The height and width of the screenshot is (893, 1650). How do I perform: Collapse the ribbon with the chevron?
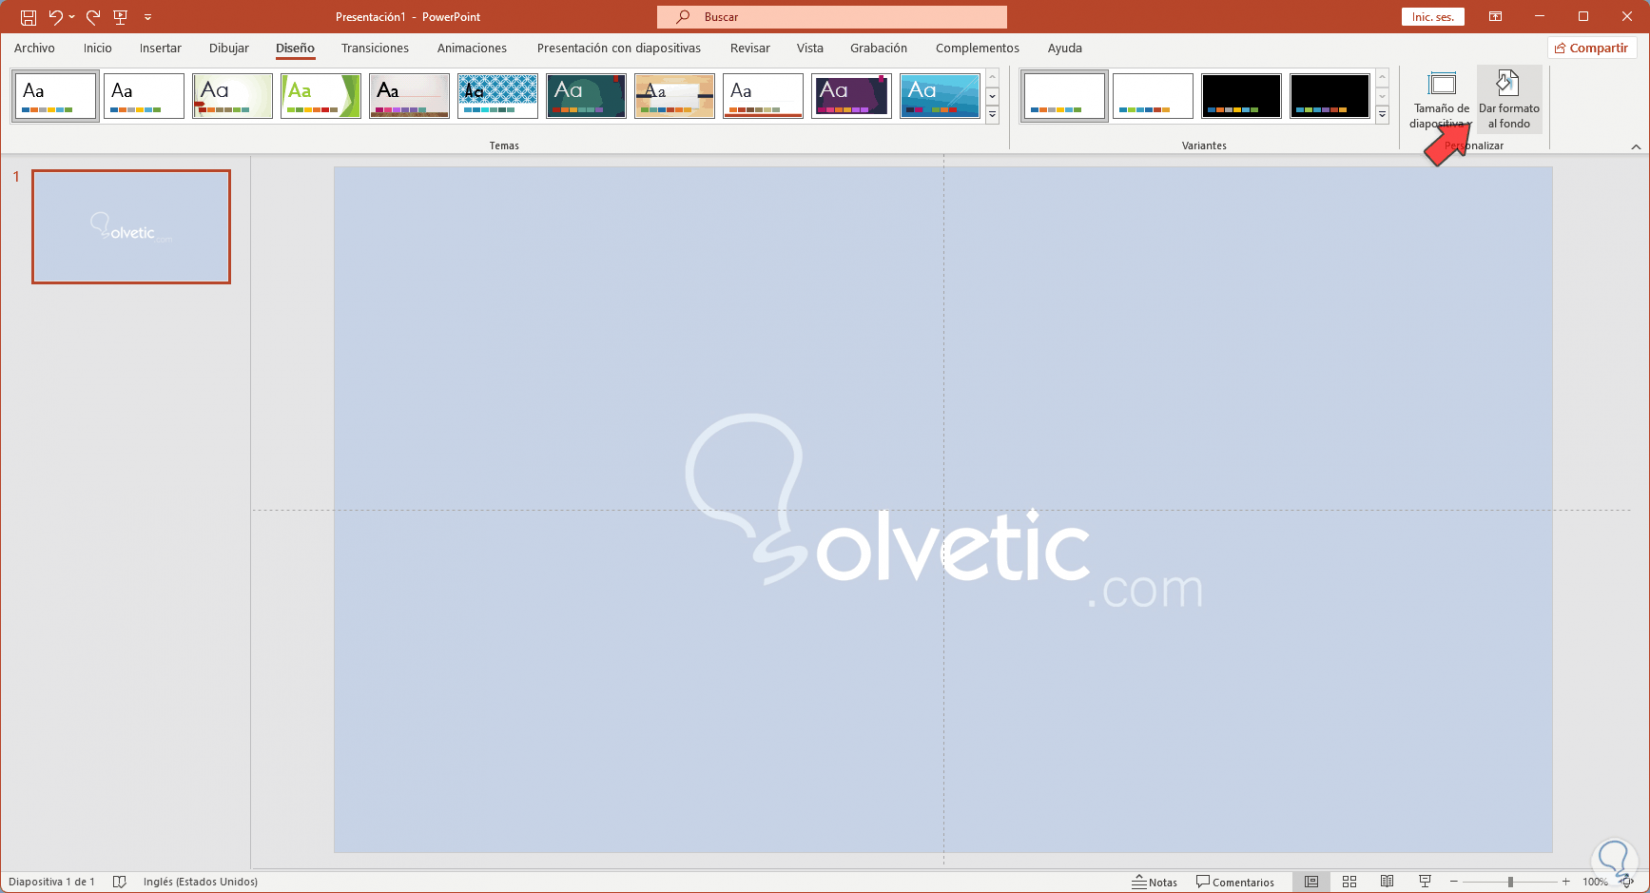1636,147
